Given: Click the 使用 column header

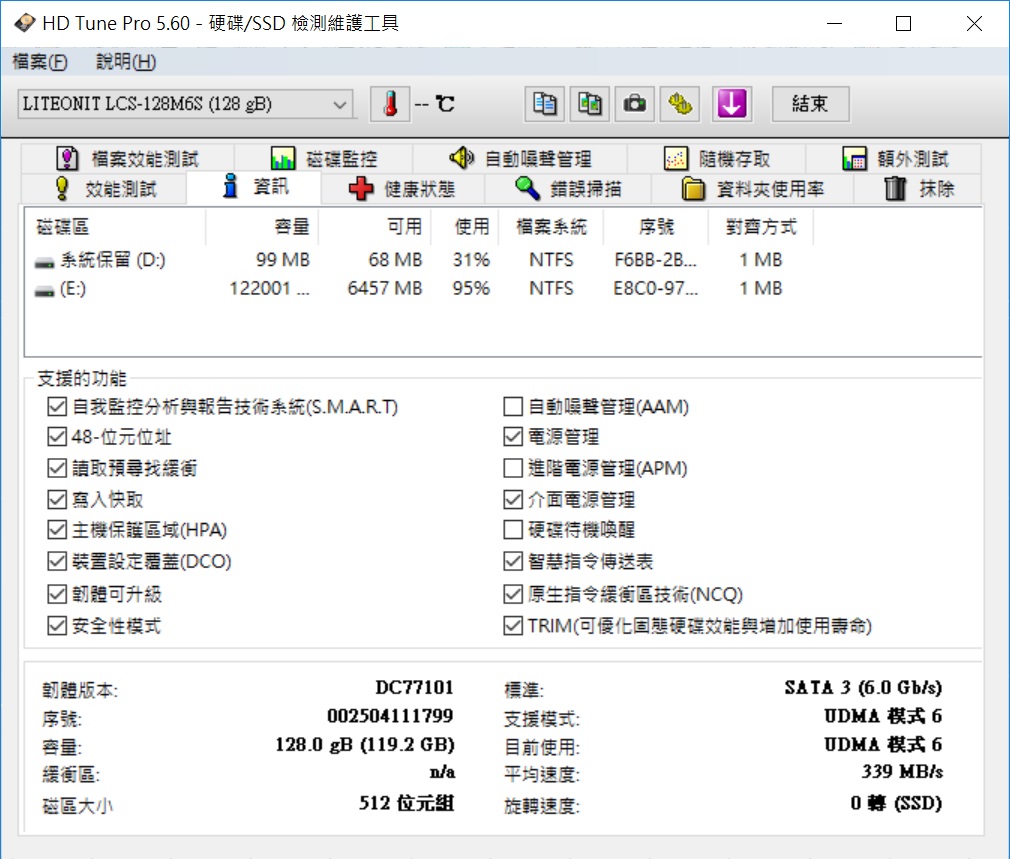Looking at the screenshot, I should coord(464,227).
